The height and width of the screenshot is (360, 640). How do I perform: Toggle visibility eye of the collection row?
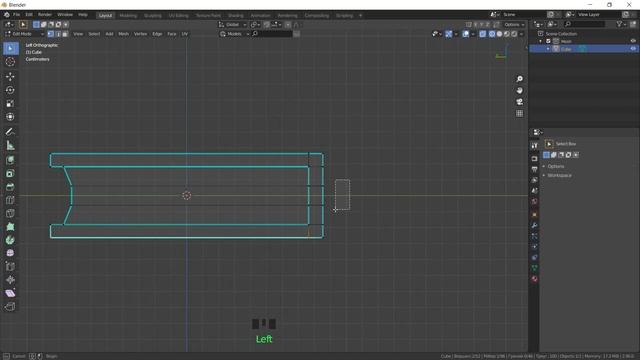[633, 41]
